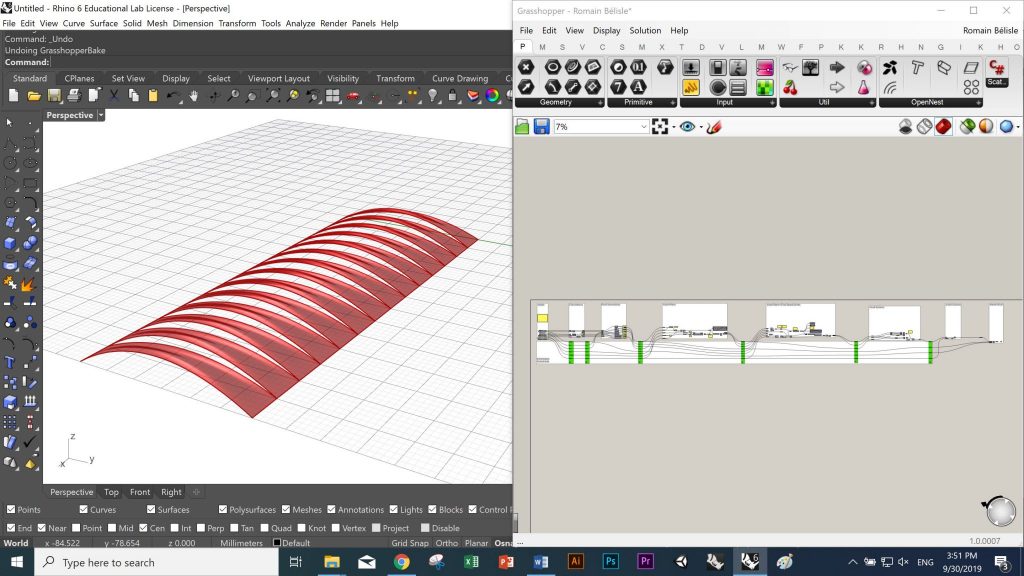Switch to the Front viewport tab
Viewport: 1024px width, 576px height.
pyautogui.click(x=140, y=492)
